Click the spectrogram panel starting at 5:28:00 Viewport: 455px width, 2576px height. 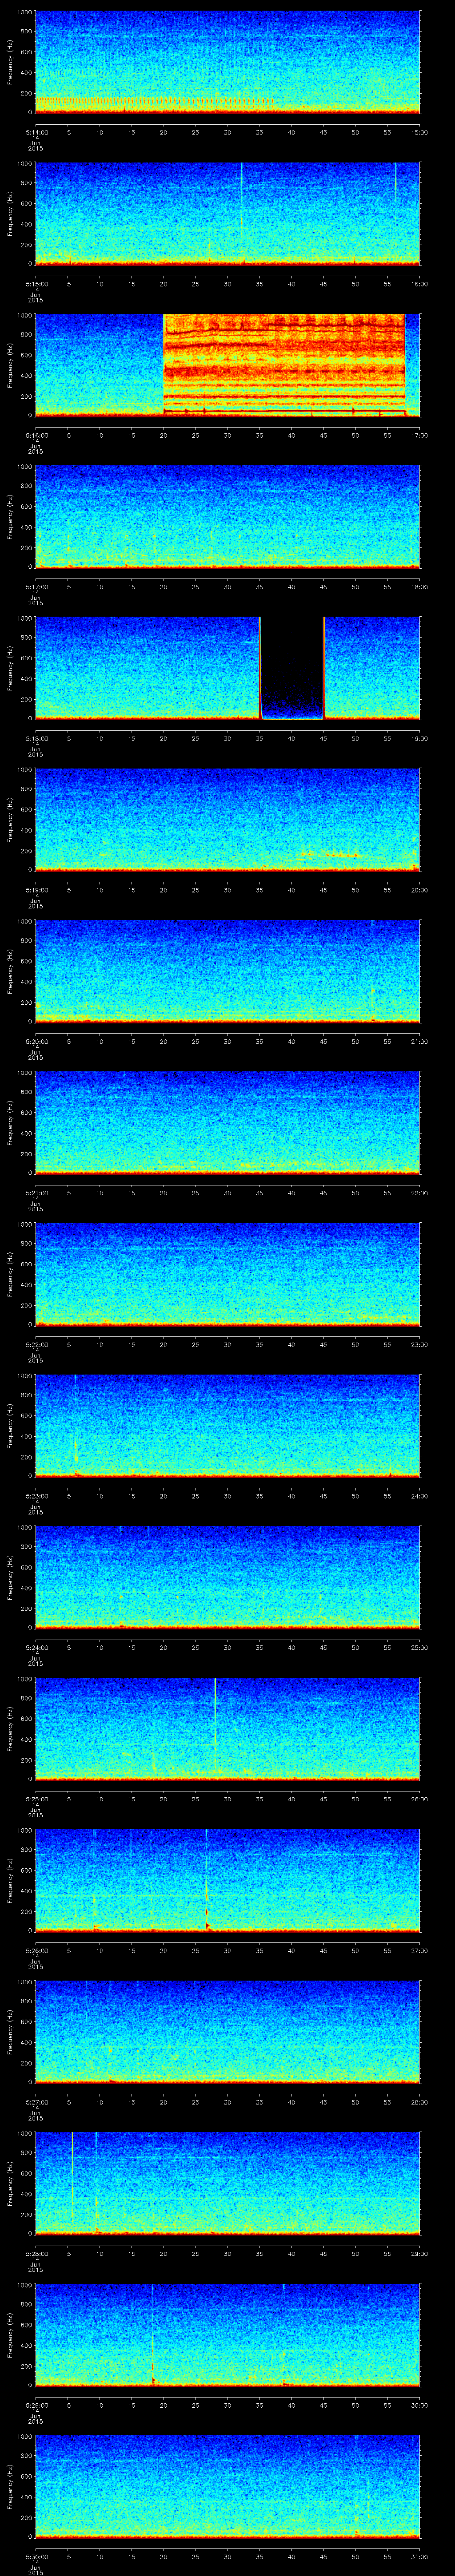click(228, 2183)
